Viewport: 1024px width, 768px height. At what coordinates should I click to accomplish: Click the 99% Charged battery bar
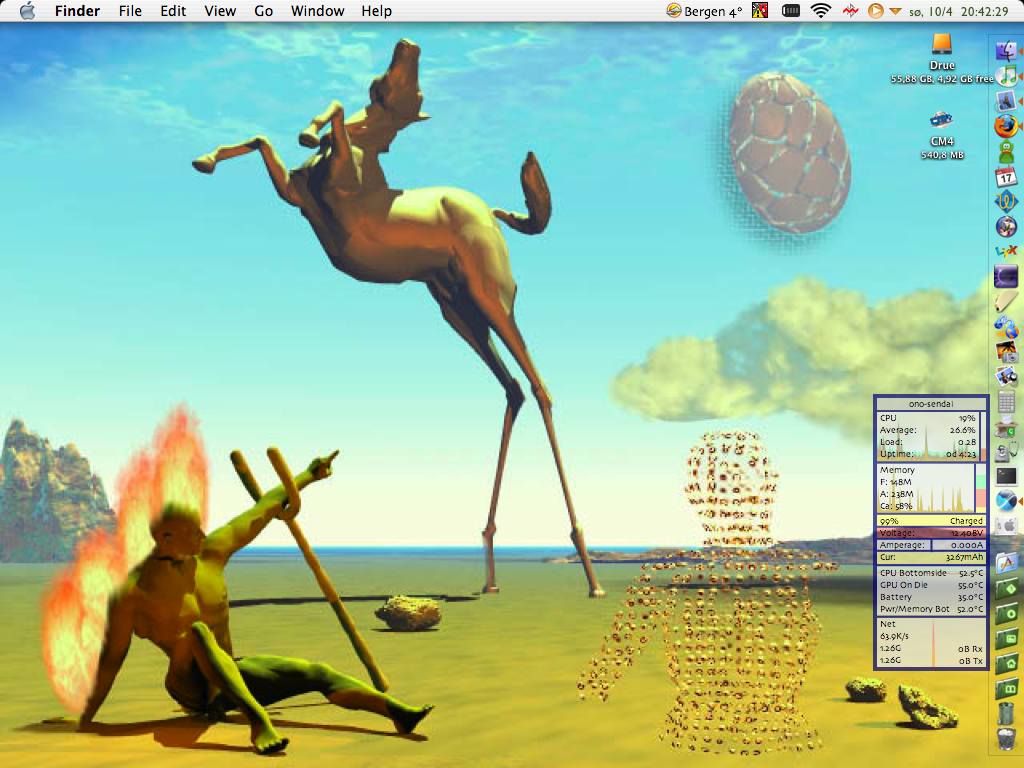(x=931, y=521)
